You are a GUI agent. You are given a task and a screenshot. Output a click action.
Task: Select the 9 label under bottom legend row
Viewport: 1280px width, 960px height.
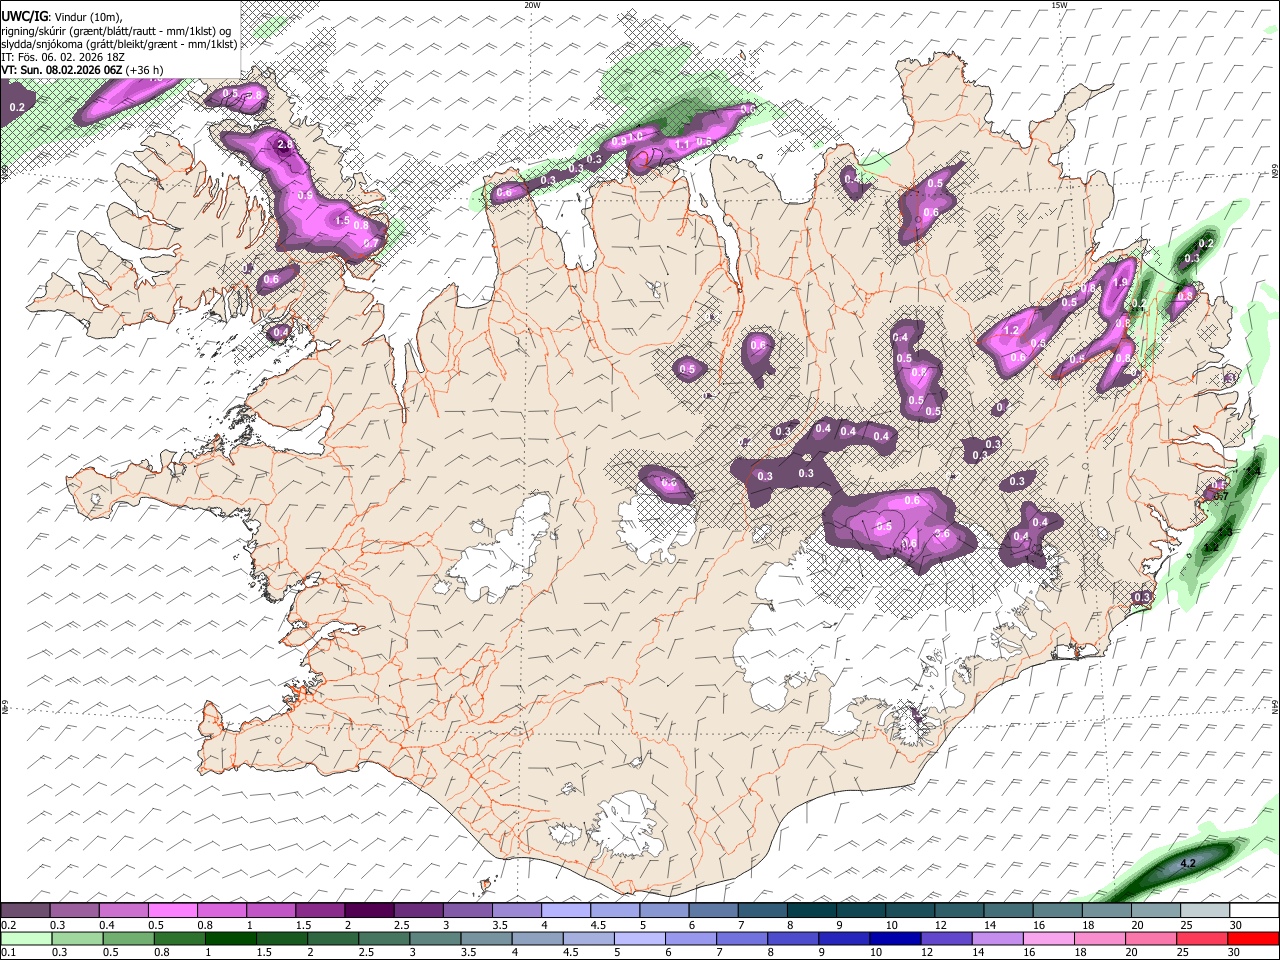tap(821, 952)
